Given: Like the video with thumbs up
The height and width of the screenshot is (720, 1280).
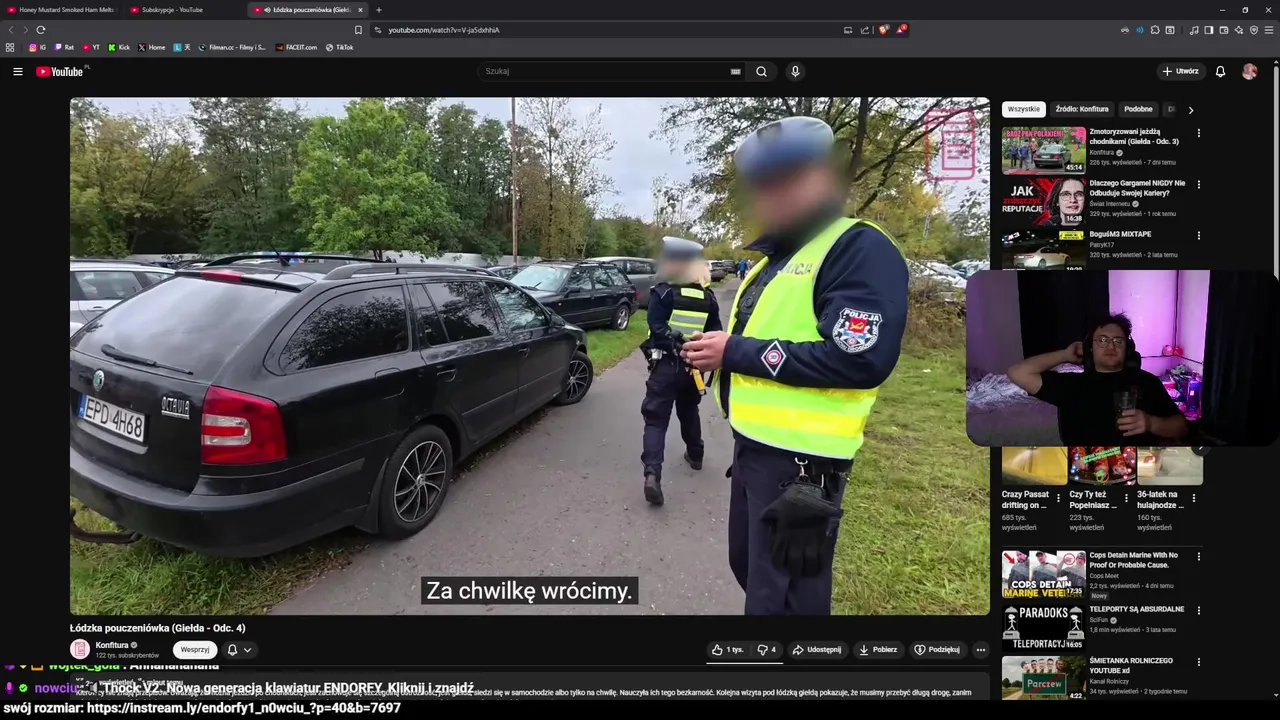Looking at the screenshot, I should click(x=727, y=649).
